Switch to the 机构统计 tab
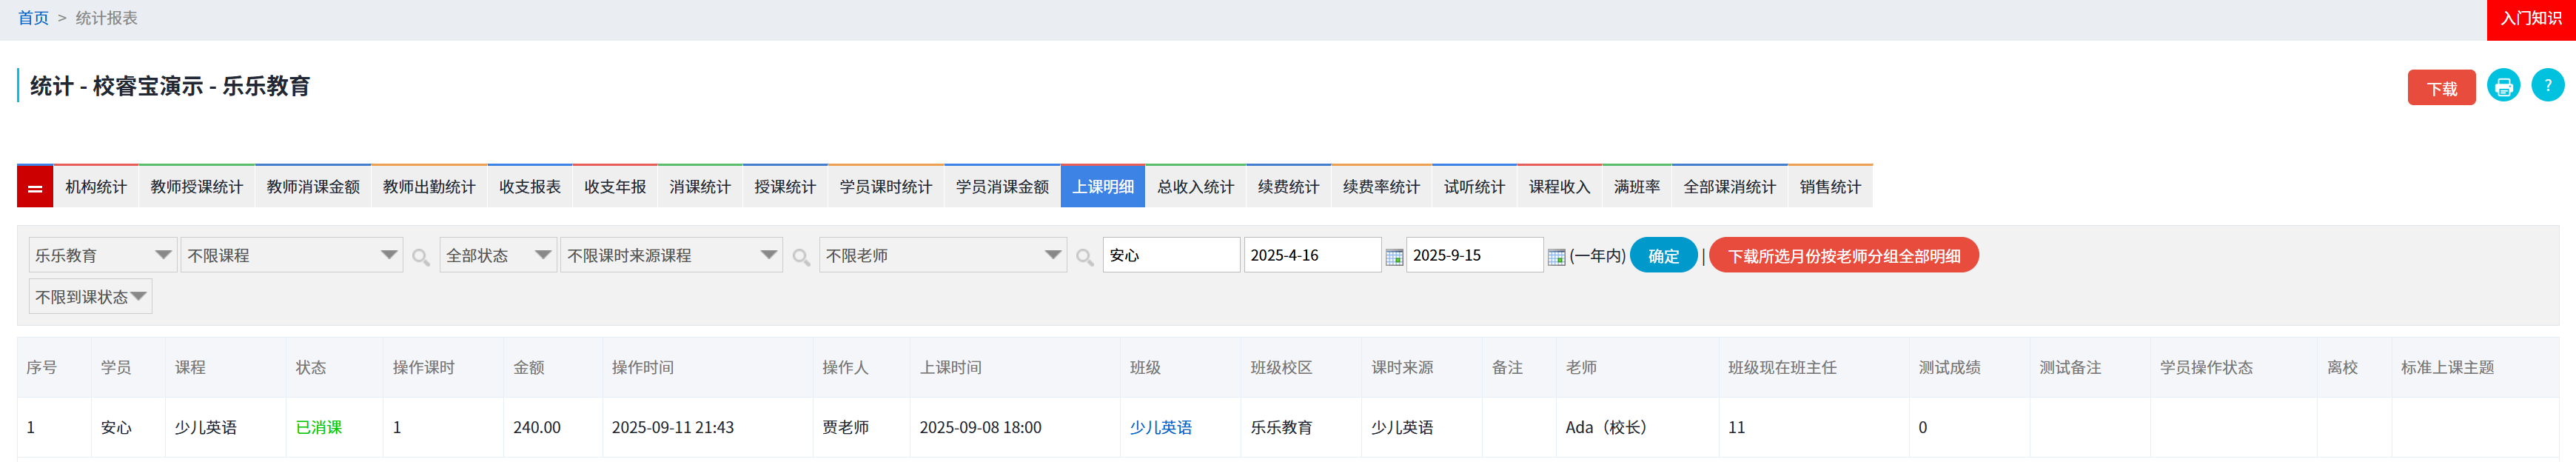Viewport: 2576px width, 462px height. pos(96,187)
